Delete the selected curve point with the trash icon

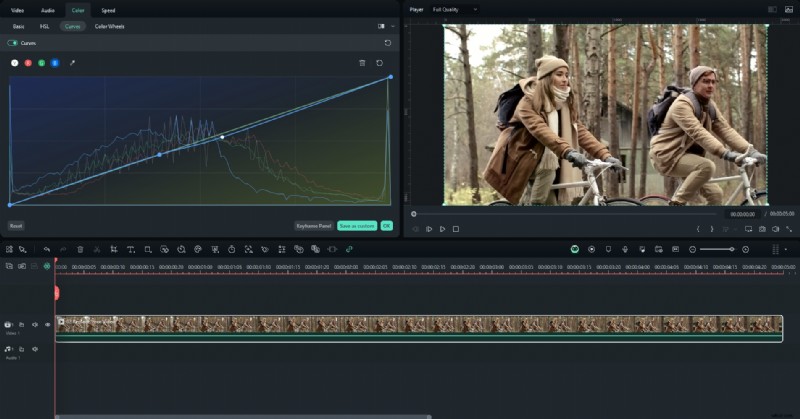point(362,63)
